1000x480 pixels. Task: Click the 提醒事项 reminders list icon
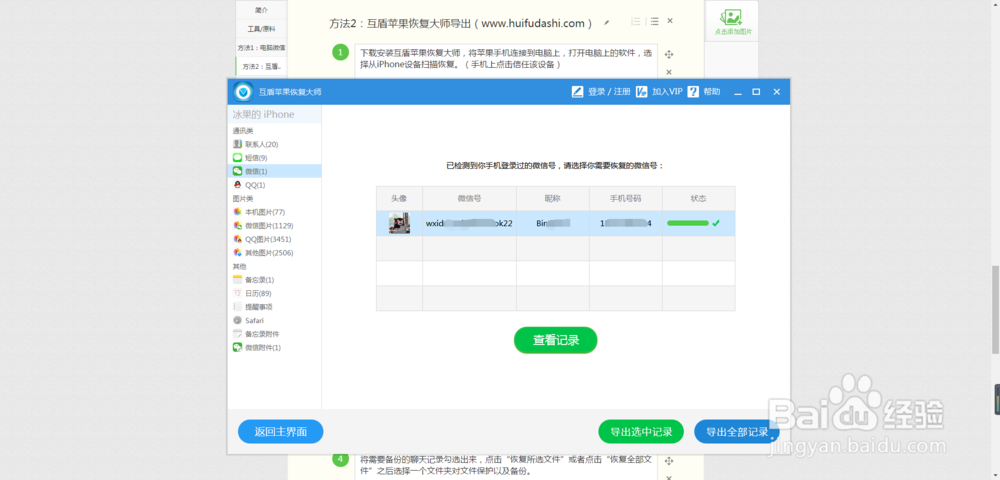(x=237, y=307)
